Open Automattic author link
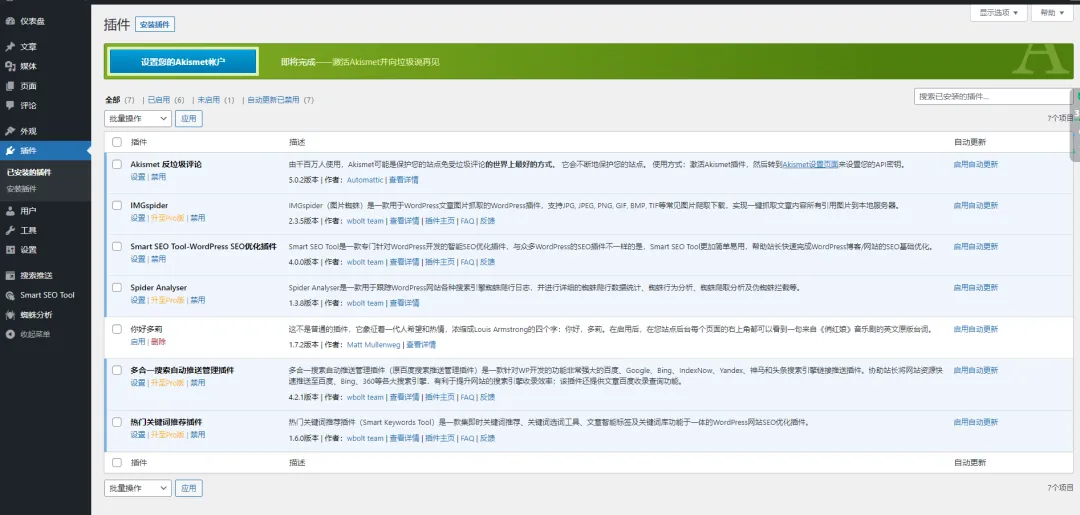The height and width of the screenshot is (515, 1080). click(x=365, y=180)
